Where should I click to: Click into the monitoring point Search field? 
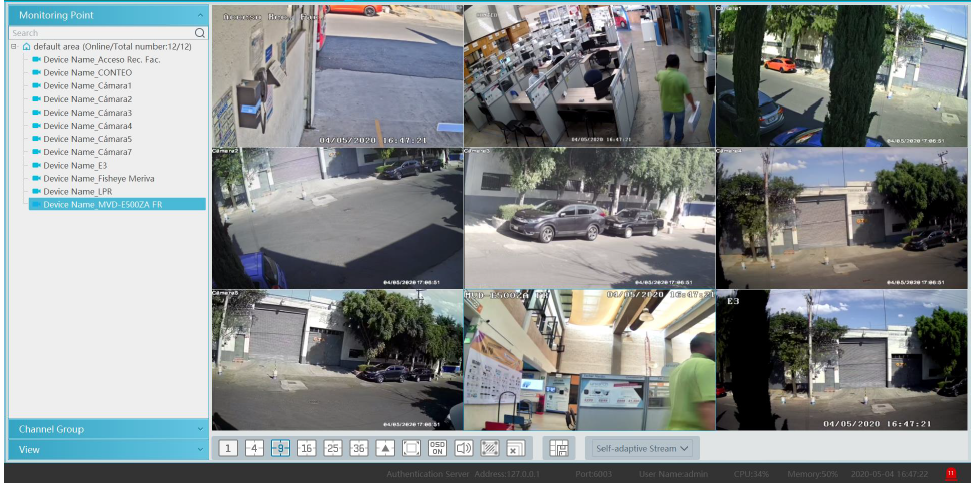[100, 33]
